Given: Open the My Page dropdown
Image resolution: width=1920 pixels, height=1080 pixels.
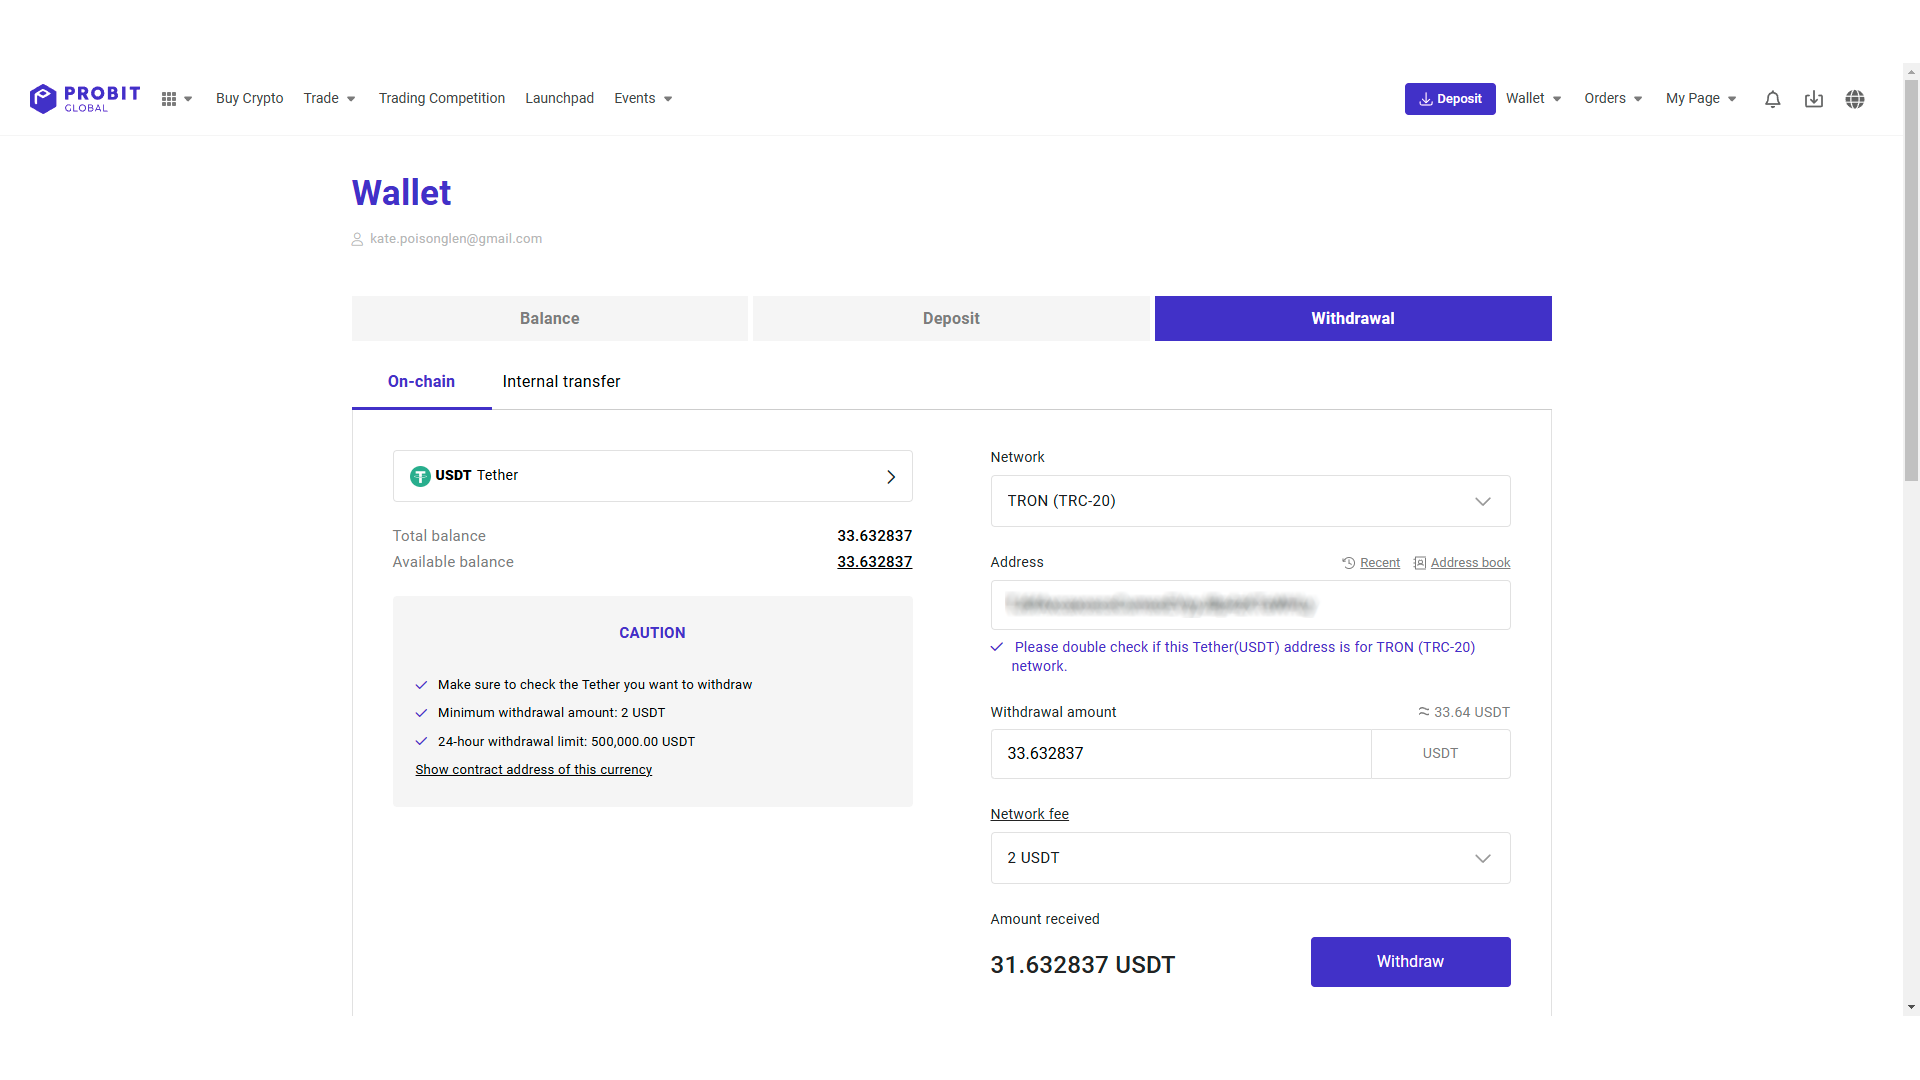Looking at the screenshot, I should click(1701, 98).
